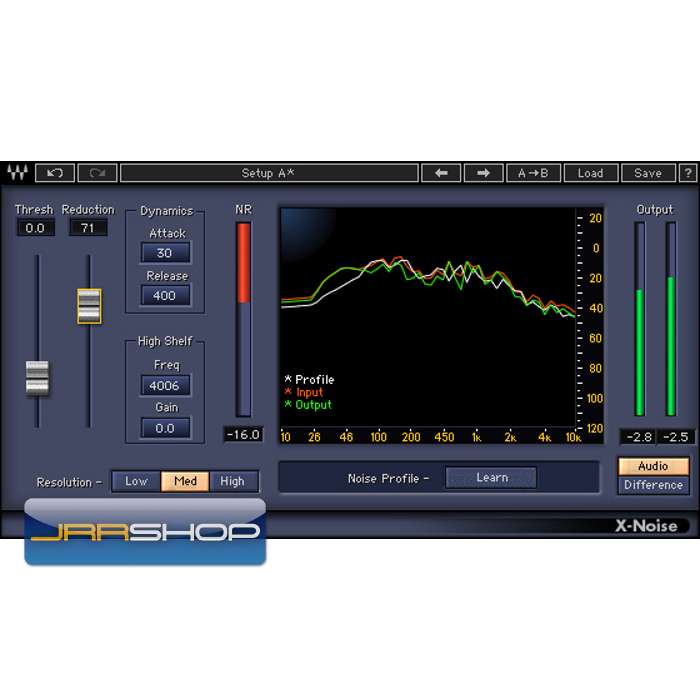Switch monitoring to Audio

coord(653,466)
